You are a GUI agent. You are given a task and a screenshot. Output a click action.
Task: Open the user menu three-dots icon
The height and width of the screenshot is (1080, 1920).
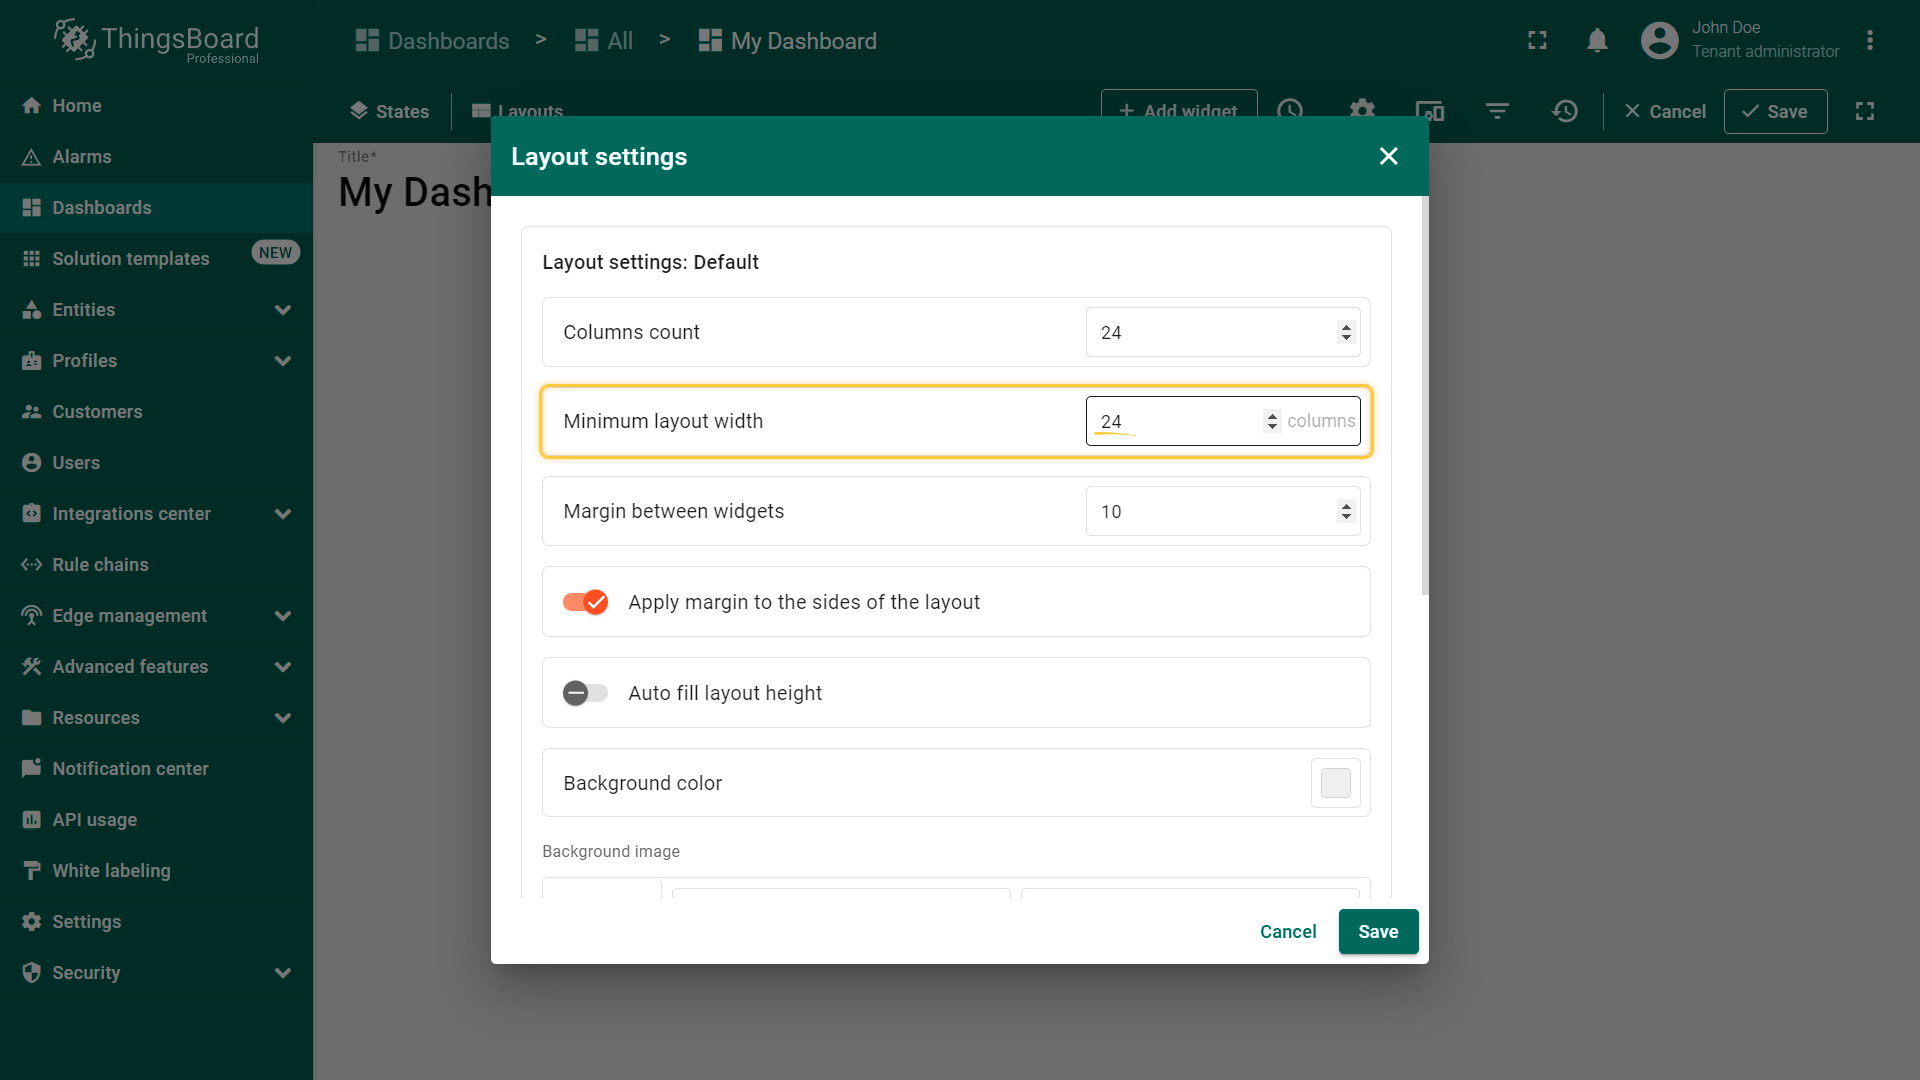[x=1870, y=41]
